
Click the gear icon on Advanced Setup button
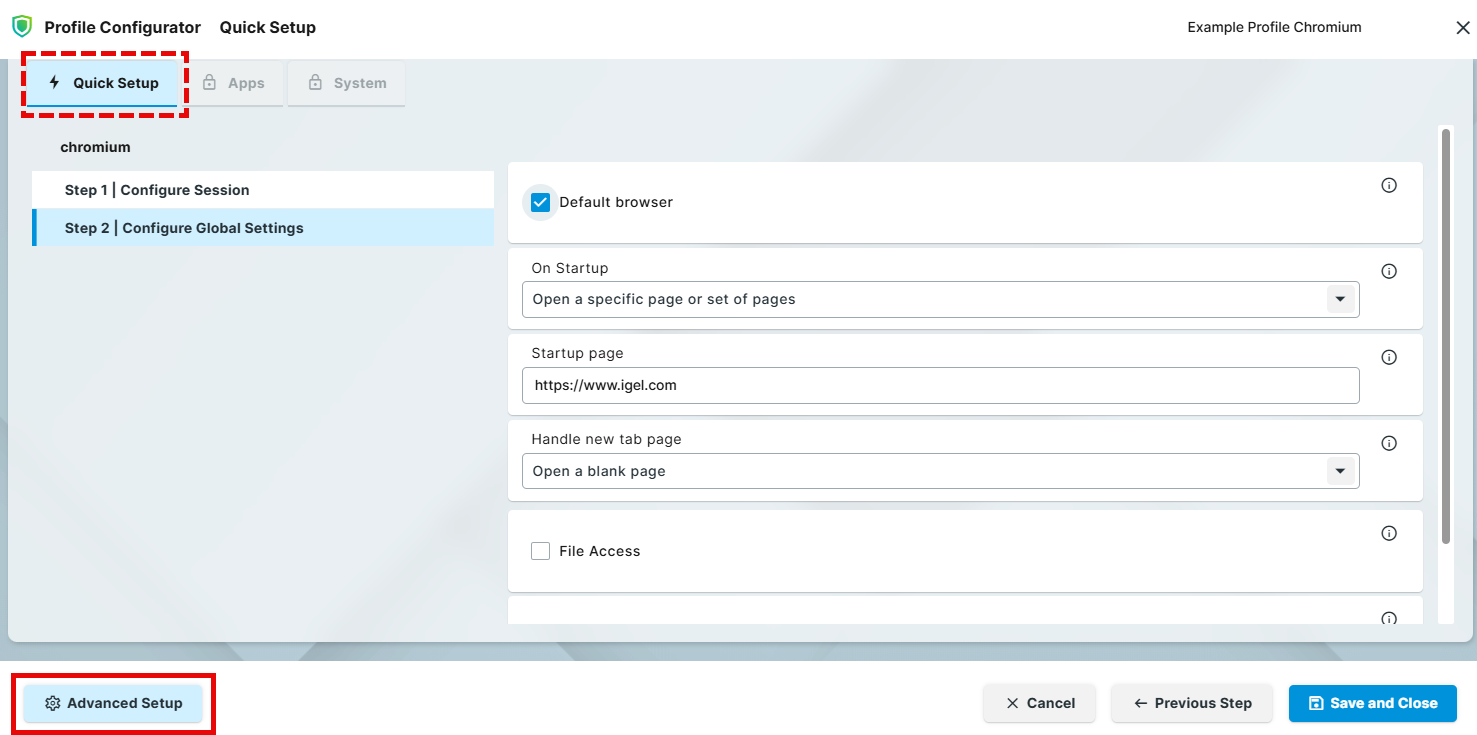[x=53, y=703]
